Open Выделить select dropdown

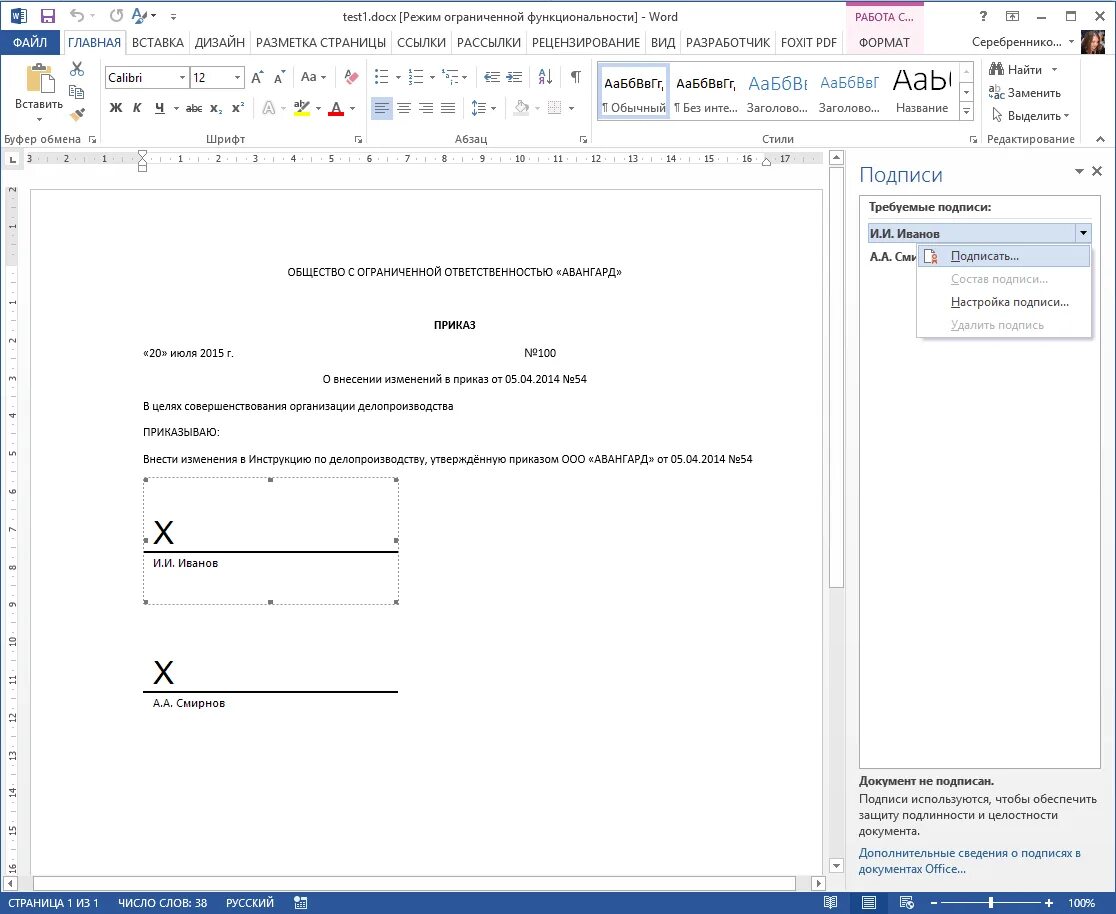[x=1030, y=115]
